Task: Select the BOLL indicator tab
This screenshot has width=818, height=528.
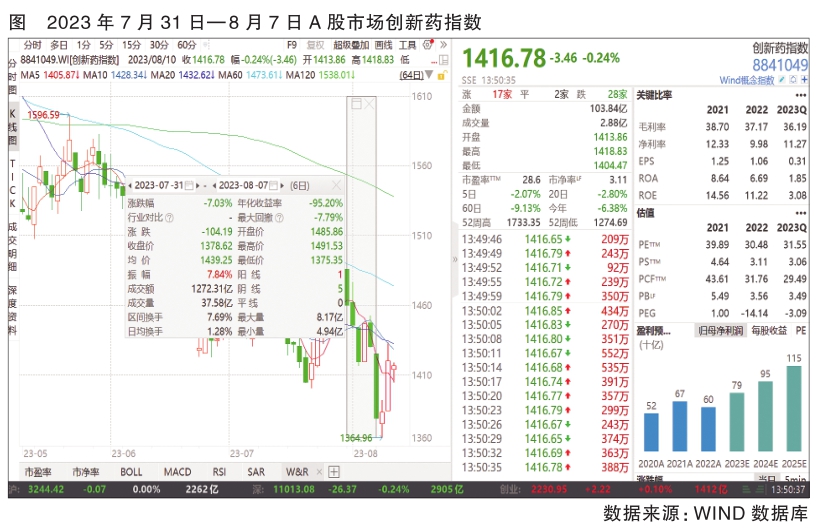Action: 131,472
